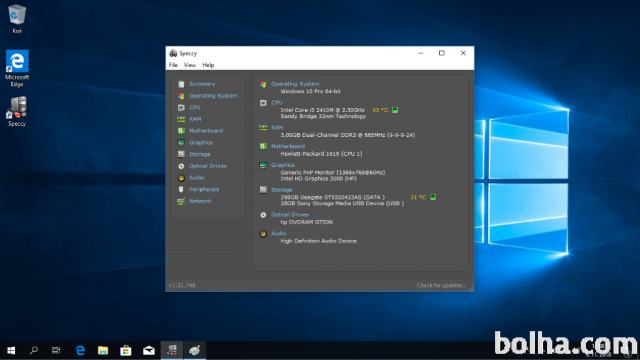Click the Speccy version number in status bar
Screen dimensions: 640x360
tap(182, 285)
